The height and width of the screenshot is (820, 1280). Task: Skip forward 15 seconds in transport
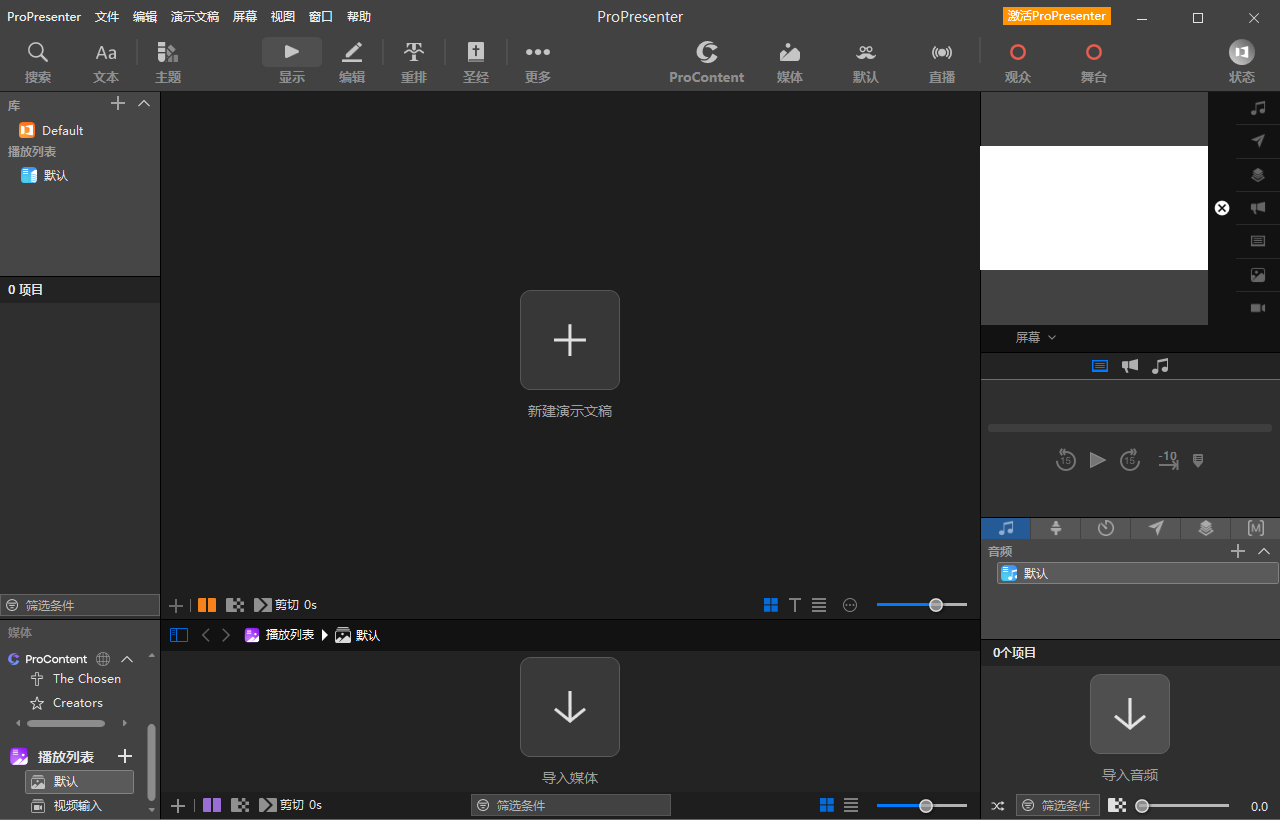[x=1130, y=460]
